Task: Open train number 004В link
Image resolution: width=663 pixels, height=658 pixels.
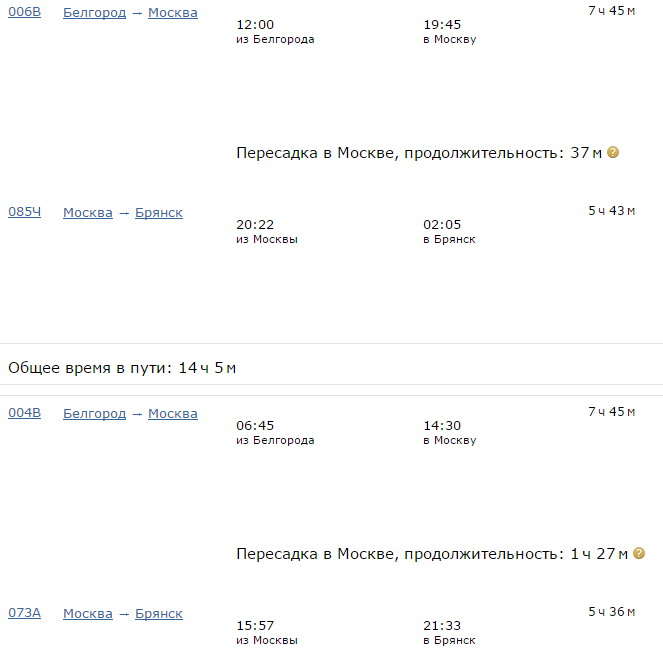Action: (x=25, y=413)
